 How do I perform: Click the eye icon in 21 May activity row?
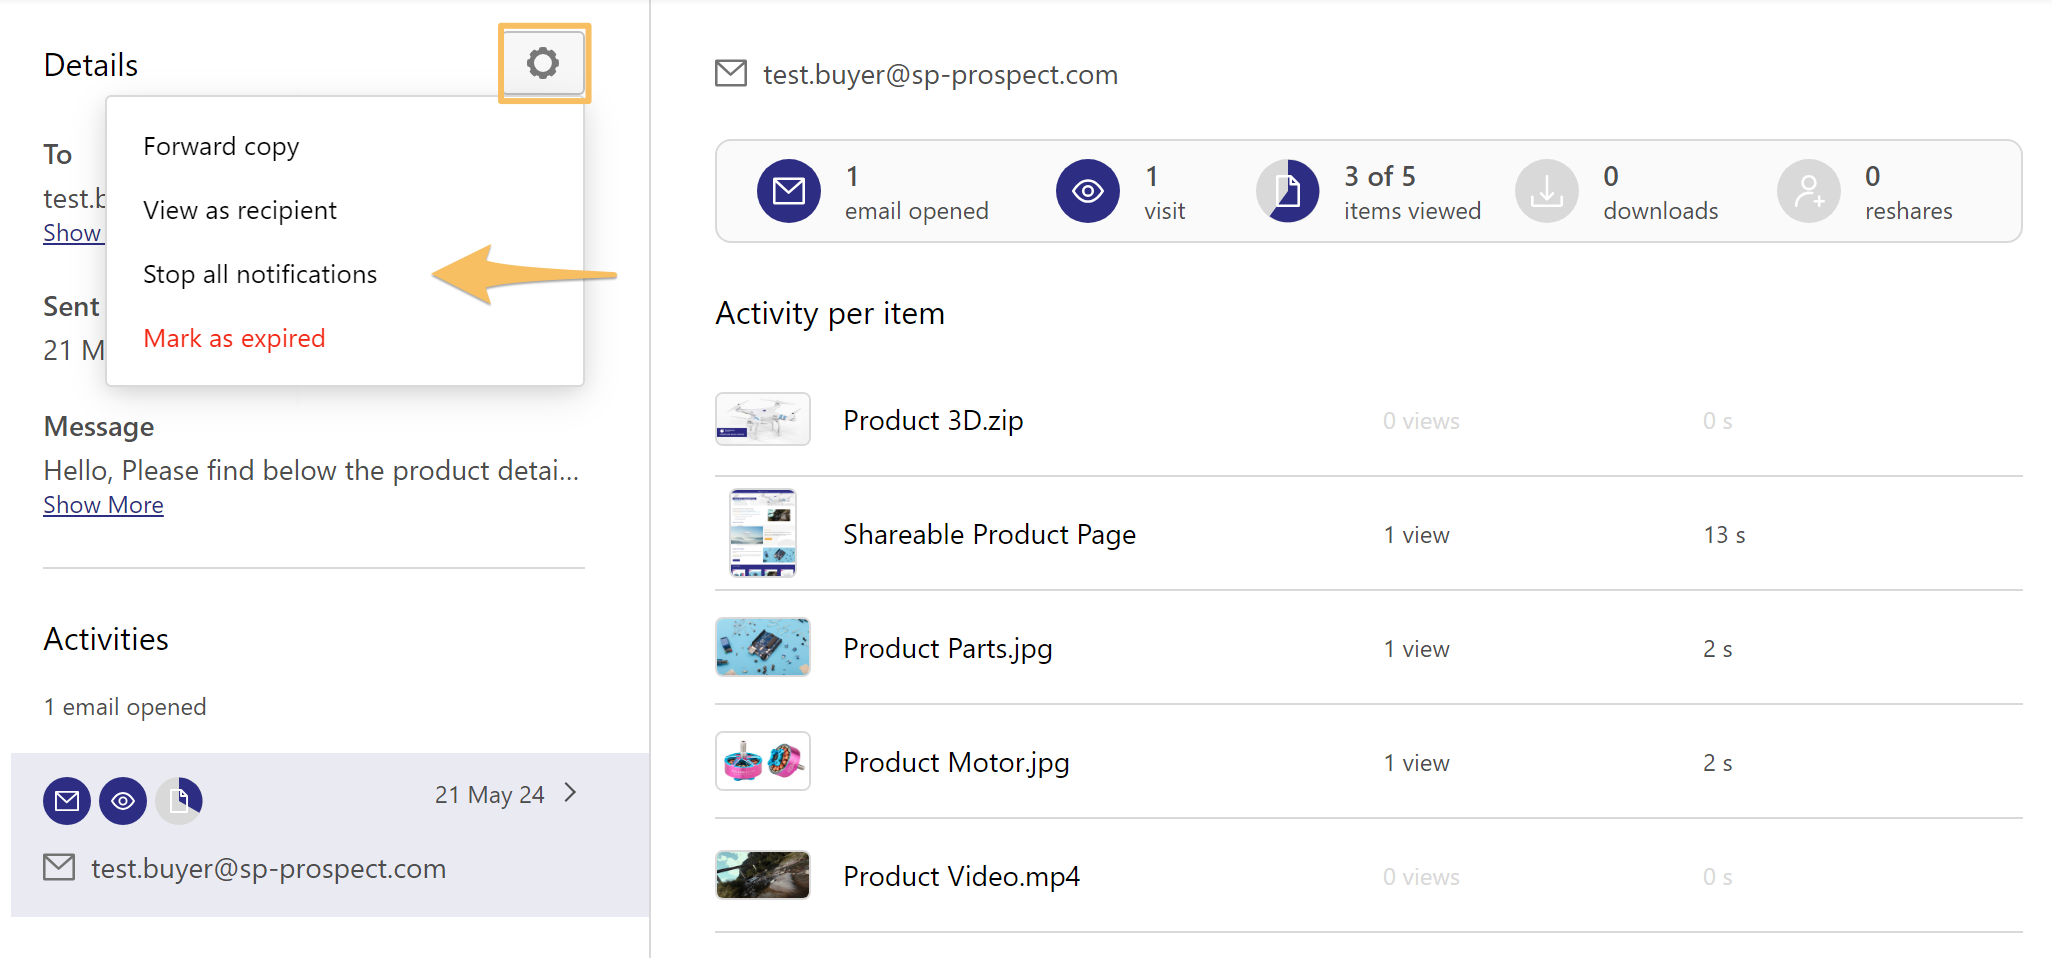(123, 801)
